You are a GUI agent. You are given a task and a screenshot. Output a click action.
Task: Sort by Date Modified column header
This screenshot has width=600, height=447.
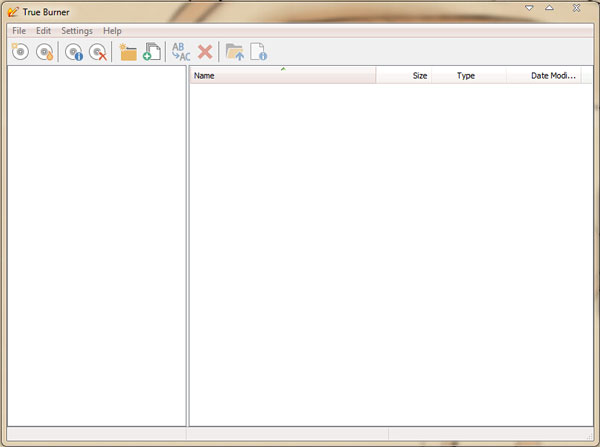point(544,75)
